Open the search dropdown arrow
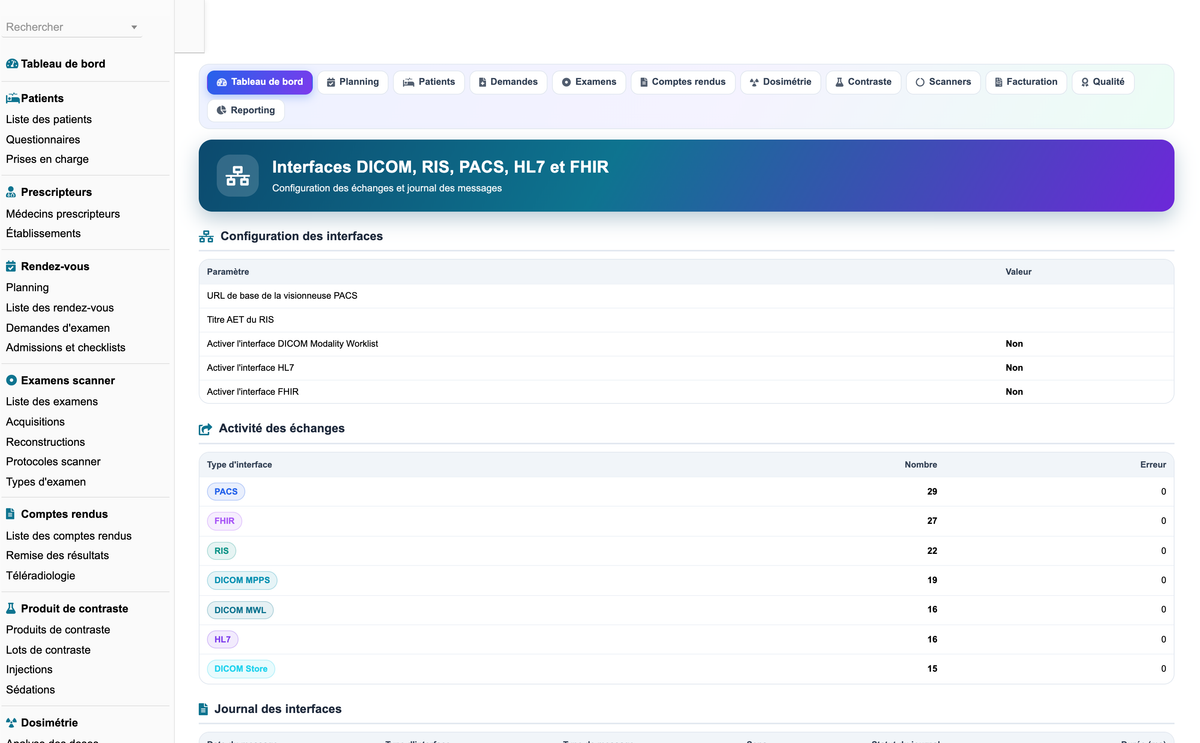This screenshot has width=1200, height=743. coord(134,28)
